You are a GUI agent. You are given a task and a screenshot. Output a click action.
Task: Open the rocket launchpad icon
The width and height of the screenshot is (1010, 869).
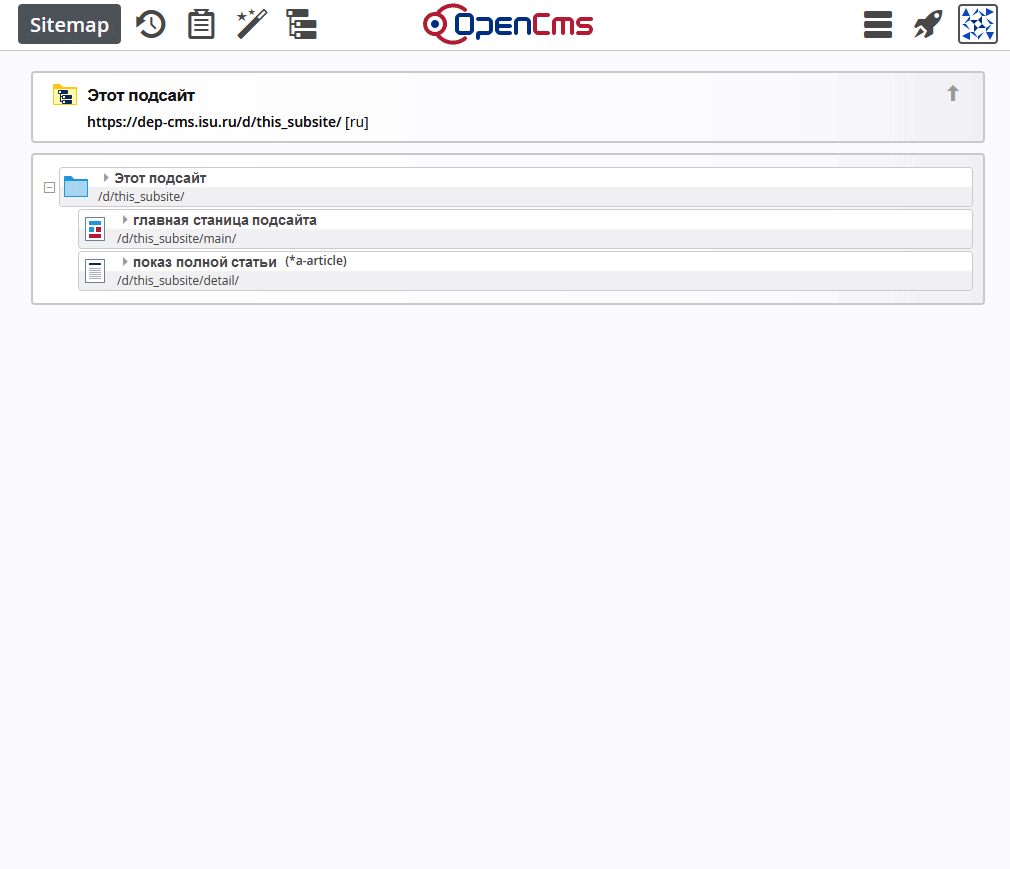click(927, 25)
